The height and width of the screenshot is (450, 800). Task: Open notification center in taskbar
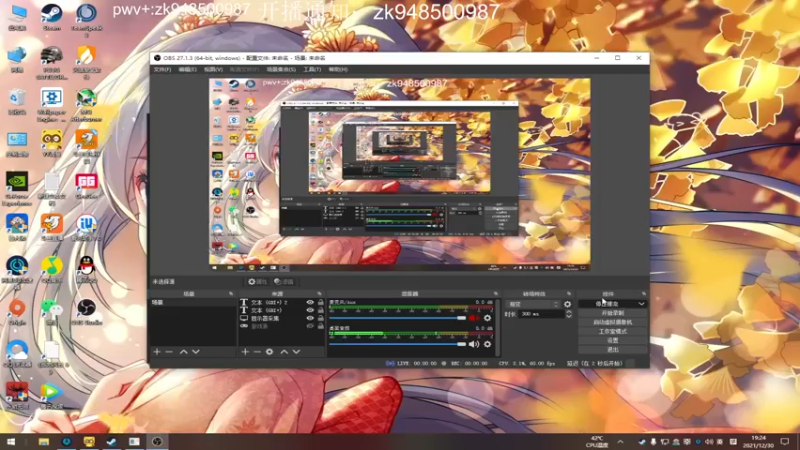tap(785, 441)
